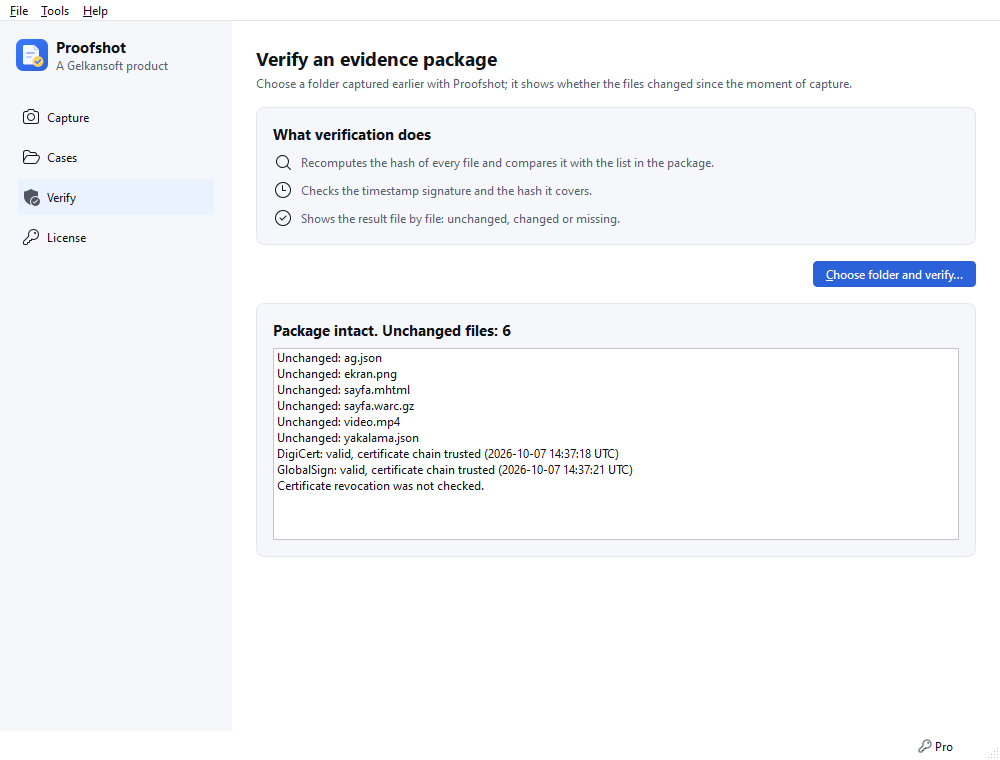Click the window resize grip in the corner
Screen dimensions: 1000x760
click(993, 753)
